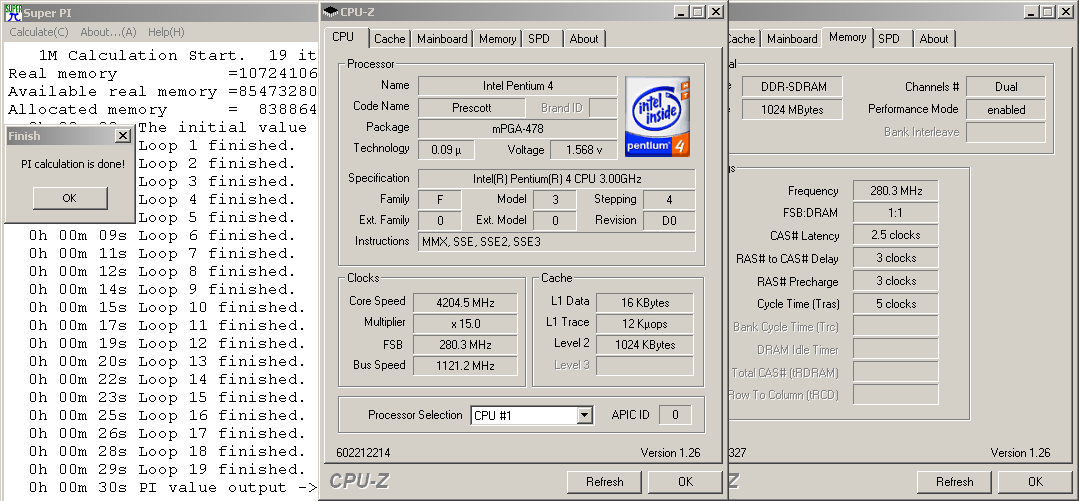Click the Stepping value 4
This screenshot has height=501, width=1079.
point(669,200)
